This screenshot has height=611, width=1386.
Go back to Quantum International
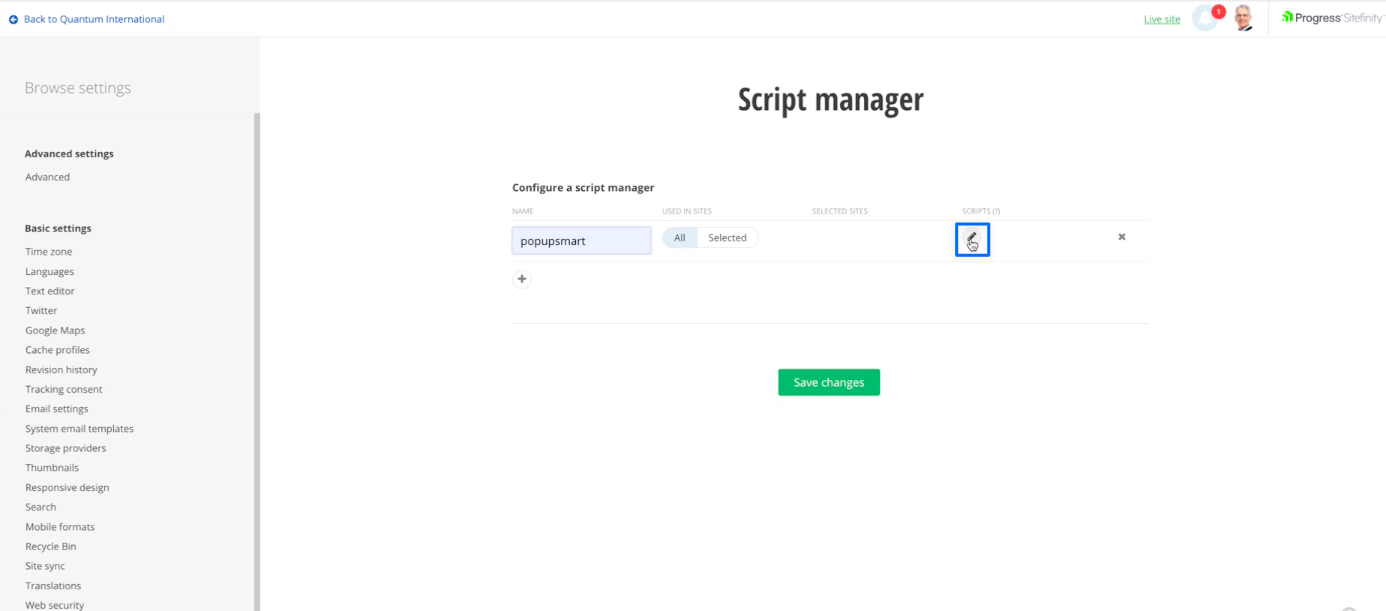point(86,19)
